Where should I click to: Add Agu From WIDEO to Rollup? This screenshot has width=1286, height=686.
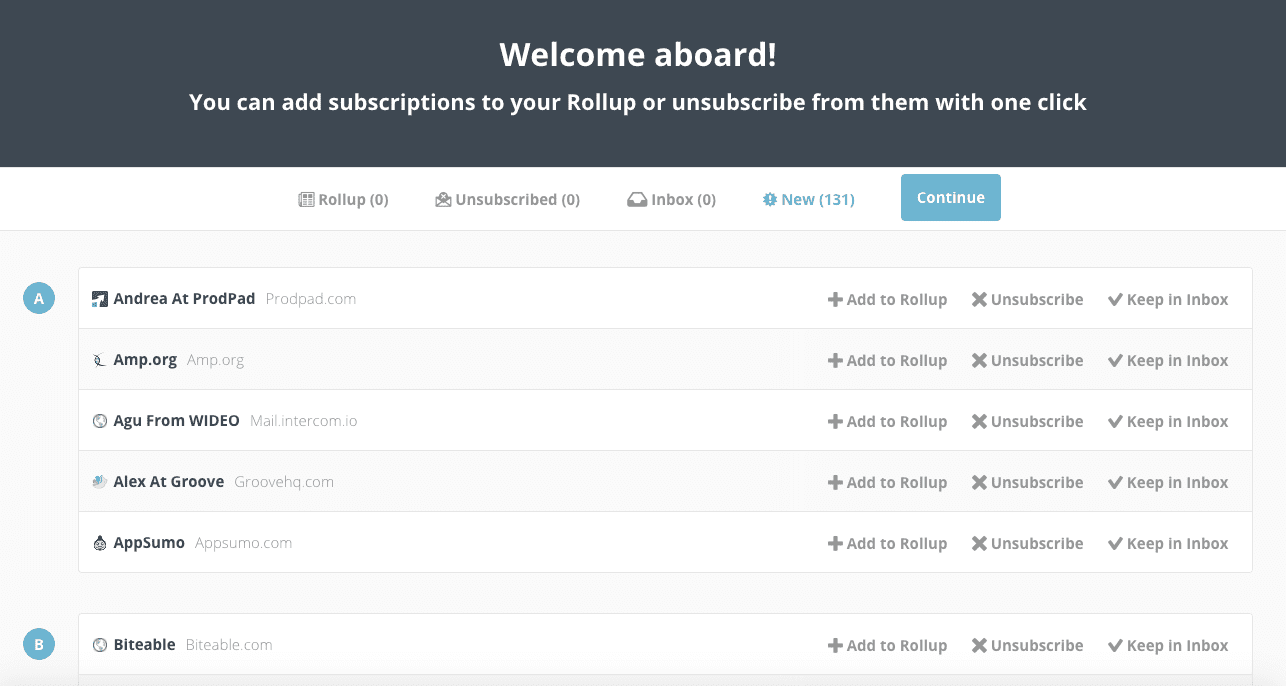click(x=887, y=421)
